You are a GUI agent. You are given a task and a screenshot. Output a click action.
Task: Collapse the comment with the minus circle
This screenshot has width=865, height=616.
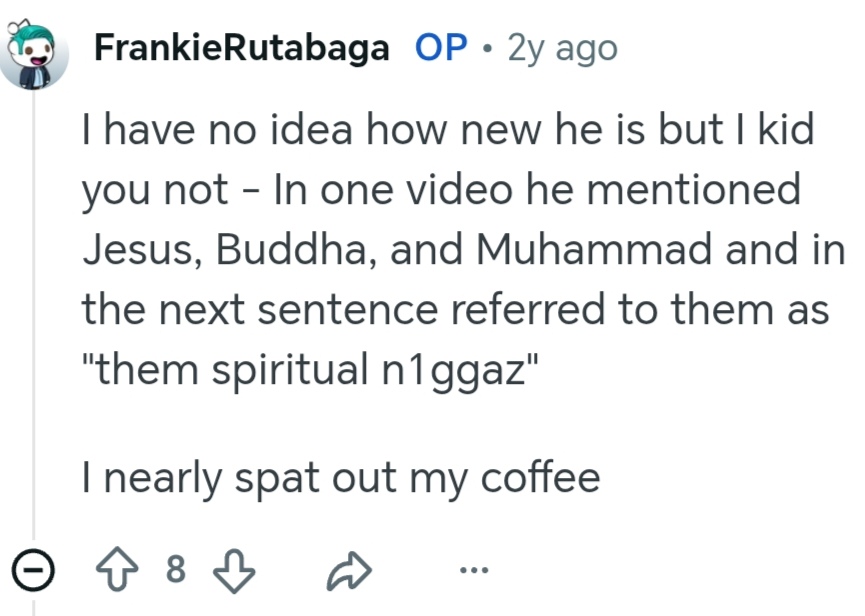[x=34, y=571]
